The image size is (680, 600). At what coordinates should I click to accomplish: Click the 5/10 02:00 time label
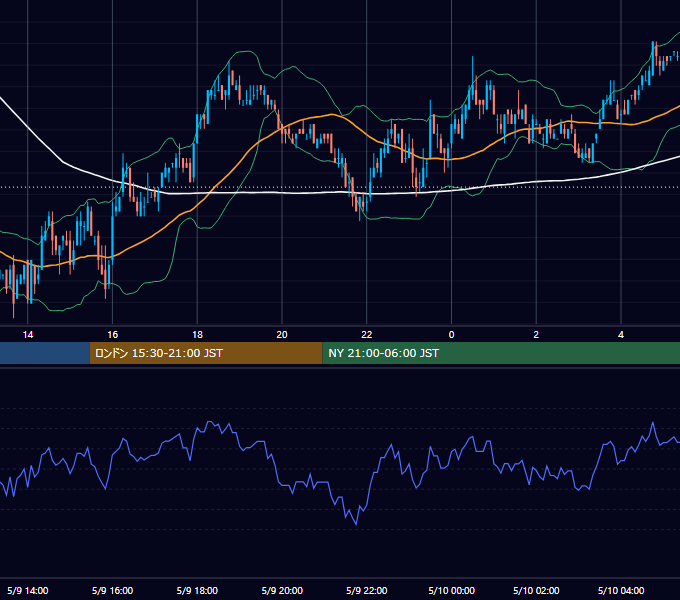coord(536,590)
